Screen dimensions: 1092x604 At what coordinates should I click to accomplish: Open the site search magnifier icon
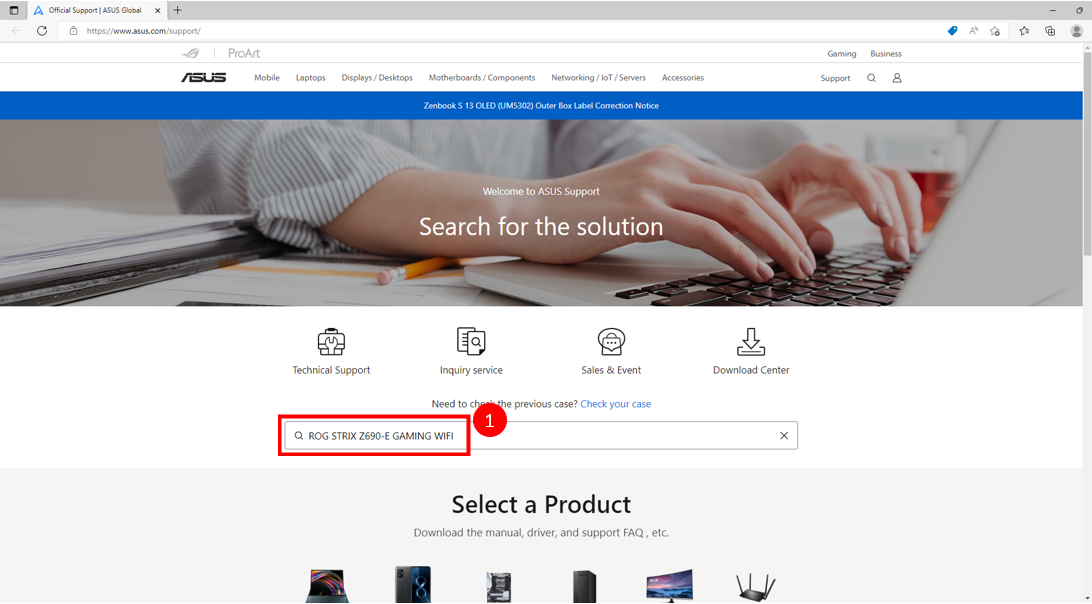(x=871, y=78)
